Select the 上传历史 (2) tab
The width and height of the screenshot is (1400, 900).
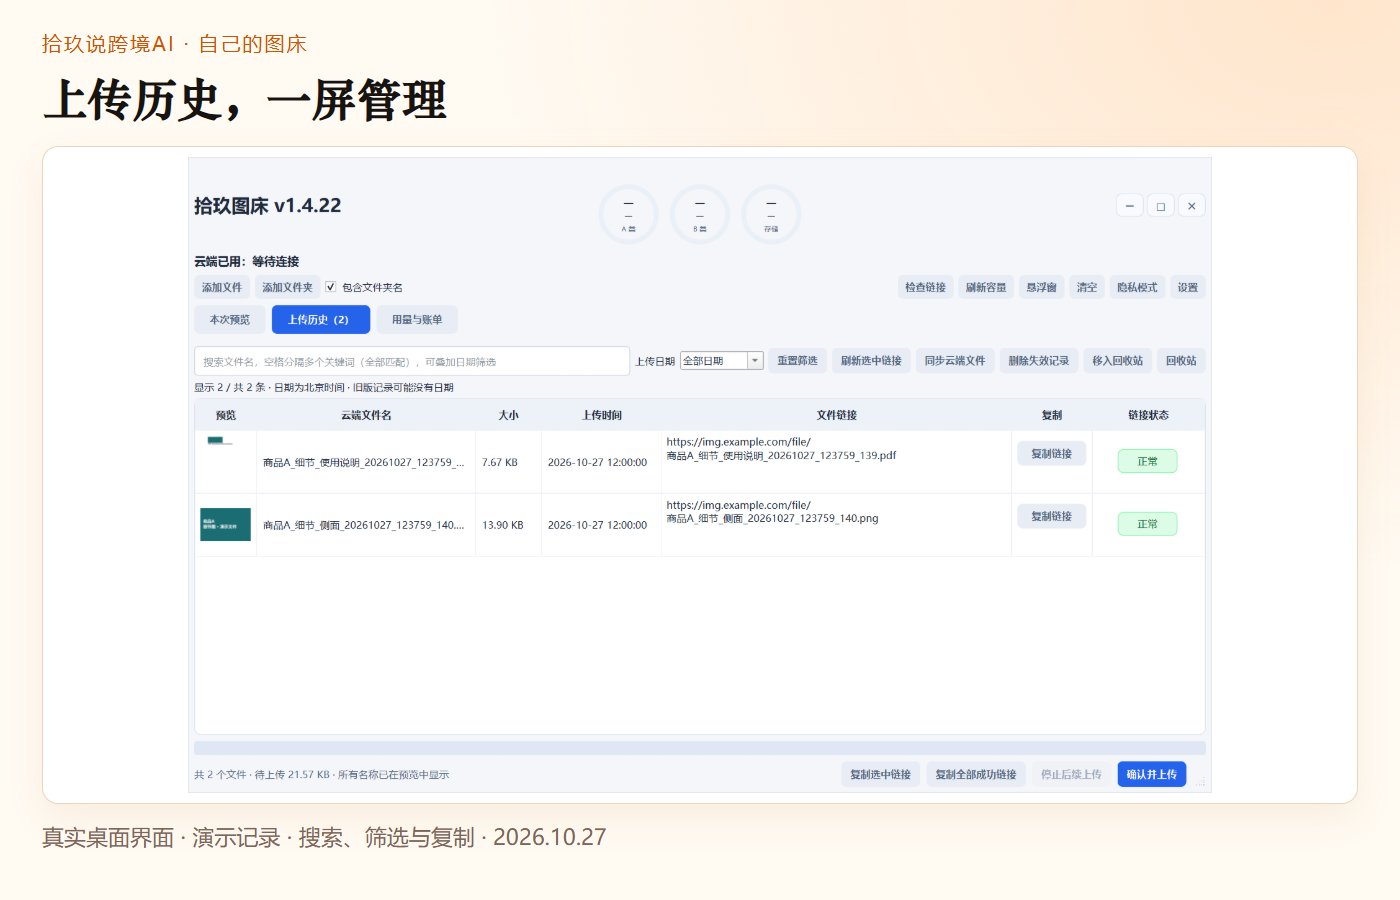(x=321, y=320)
